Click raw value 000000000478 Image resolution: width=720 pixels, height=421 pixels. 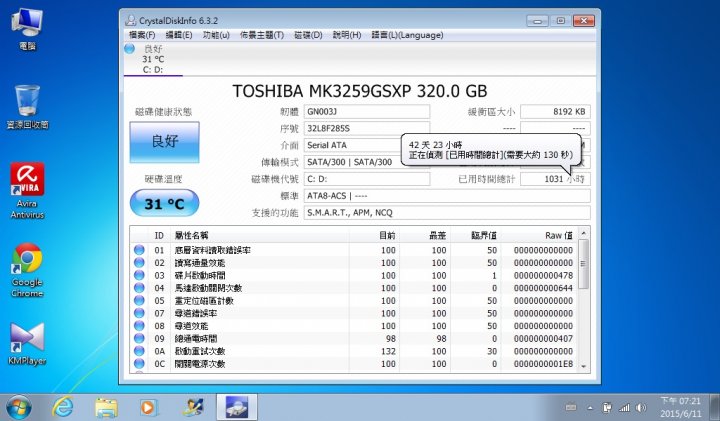(543, 275)
